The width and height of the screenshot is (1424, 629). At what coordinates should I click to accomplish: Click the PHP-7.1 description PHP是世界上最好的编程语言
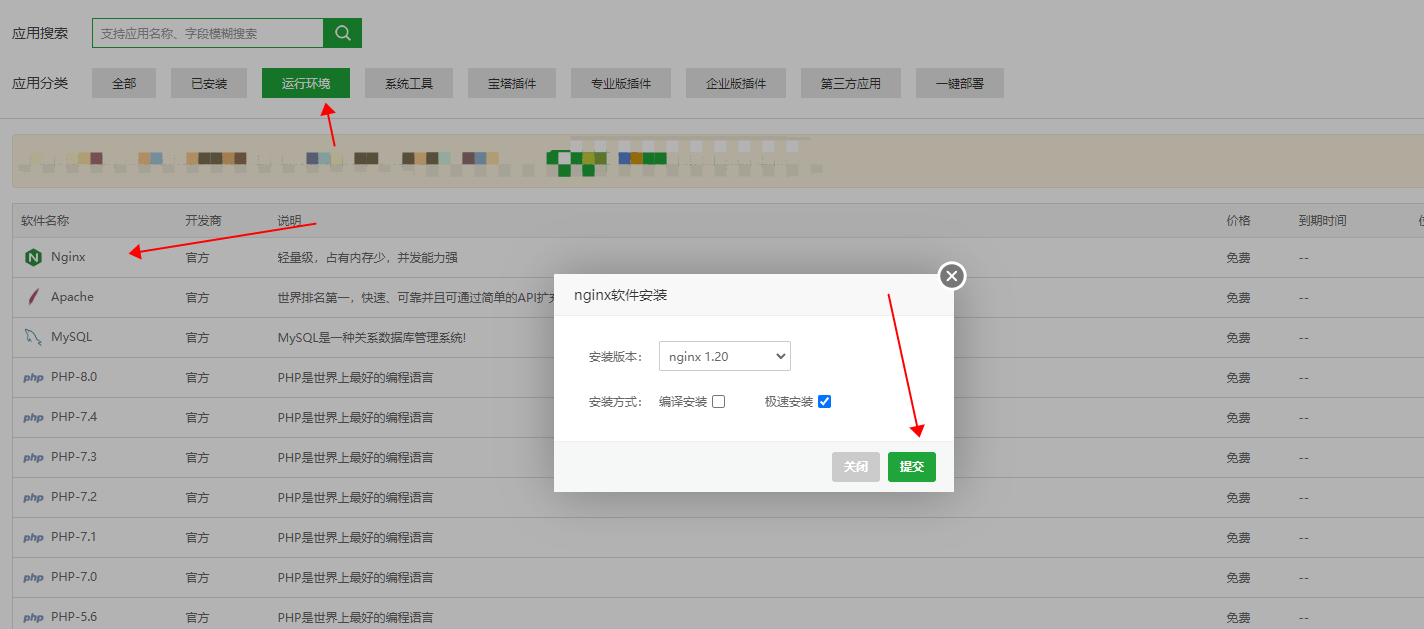[x=355, y=538]
